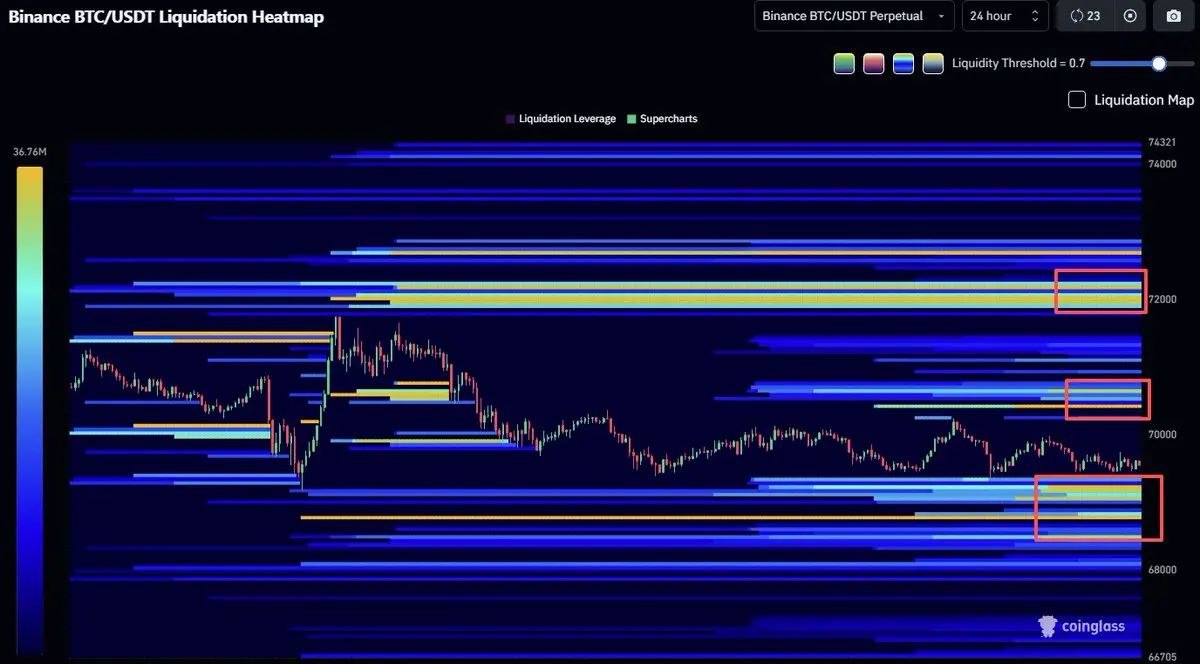Choose the green-to-blue gradient color theme swatch
Image resolution: width=1200 pixels, height=664 pixels.
[844, 63]
